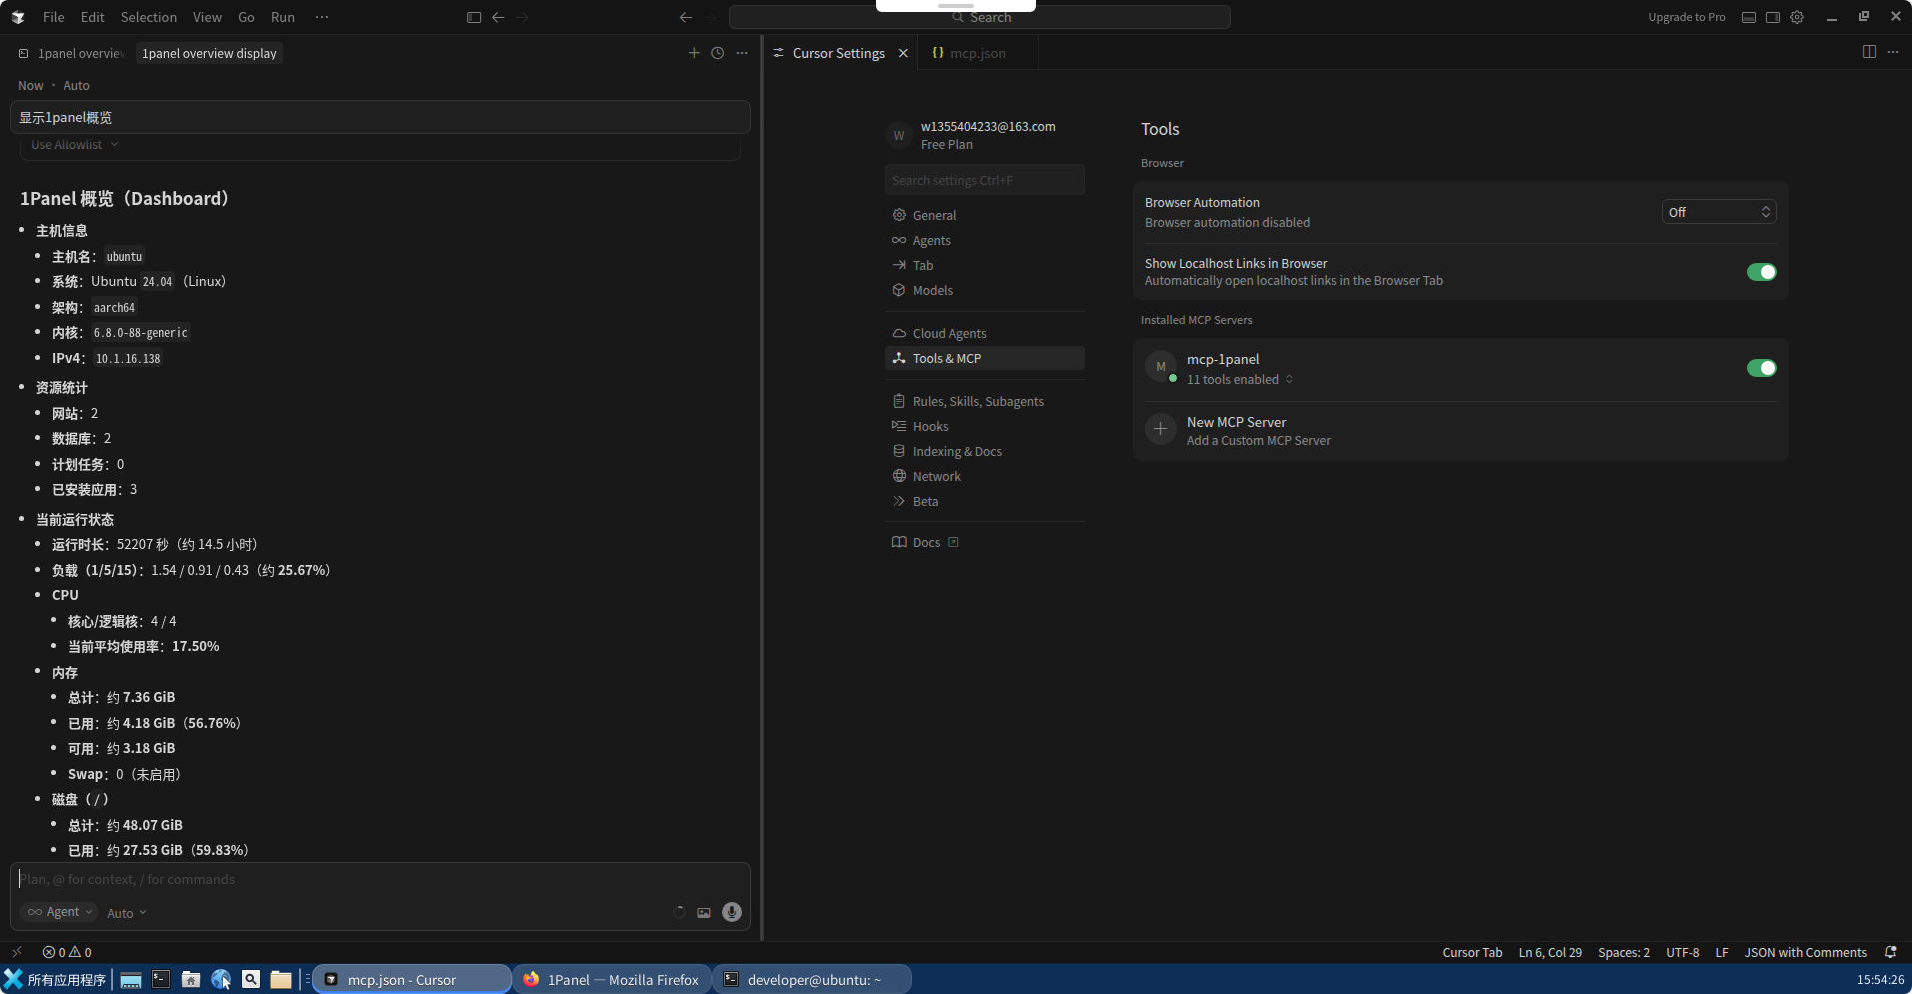Attach an image in chat input
This screenshot has width=1912, height=994.
[x=704, y=912]
